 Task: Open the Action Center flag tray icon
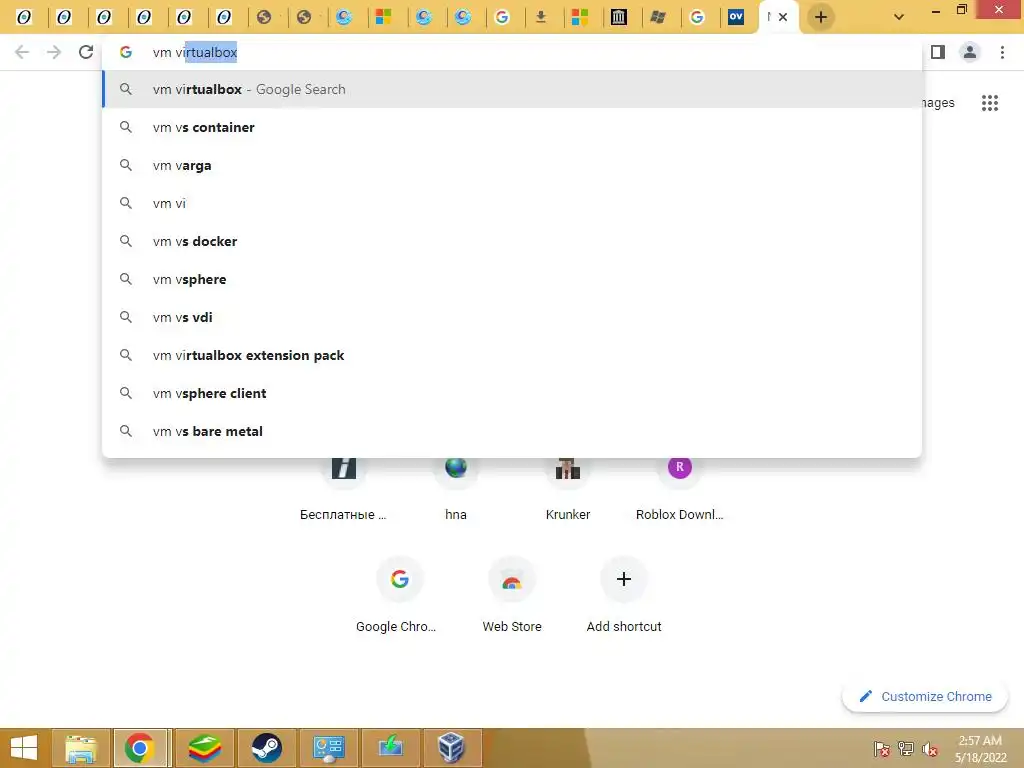[x=881, y=749]
